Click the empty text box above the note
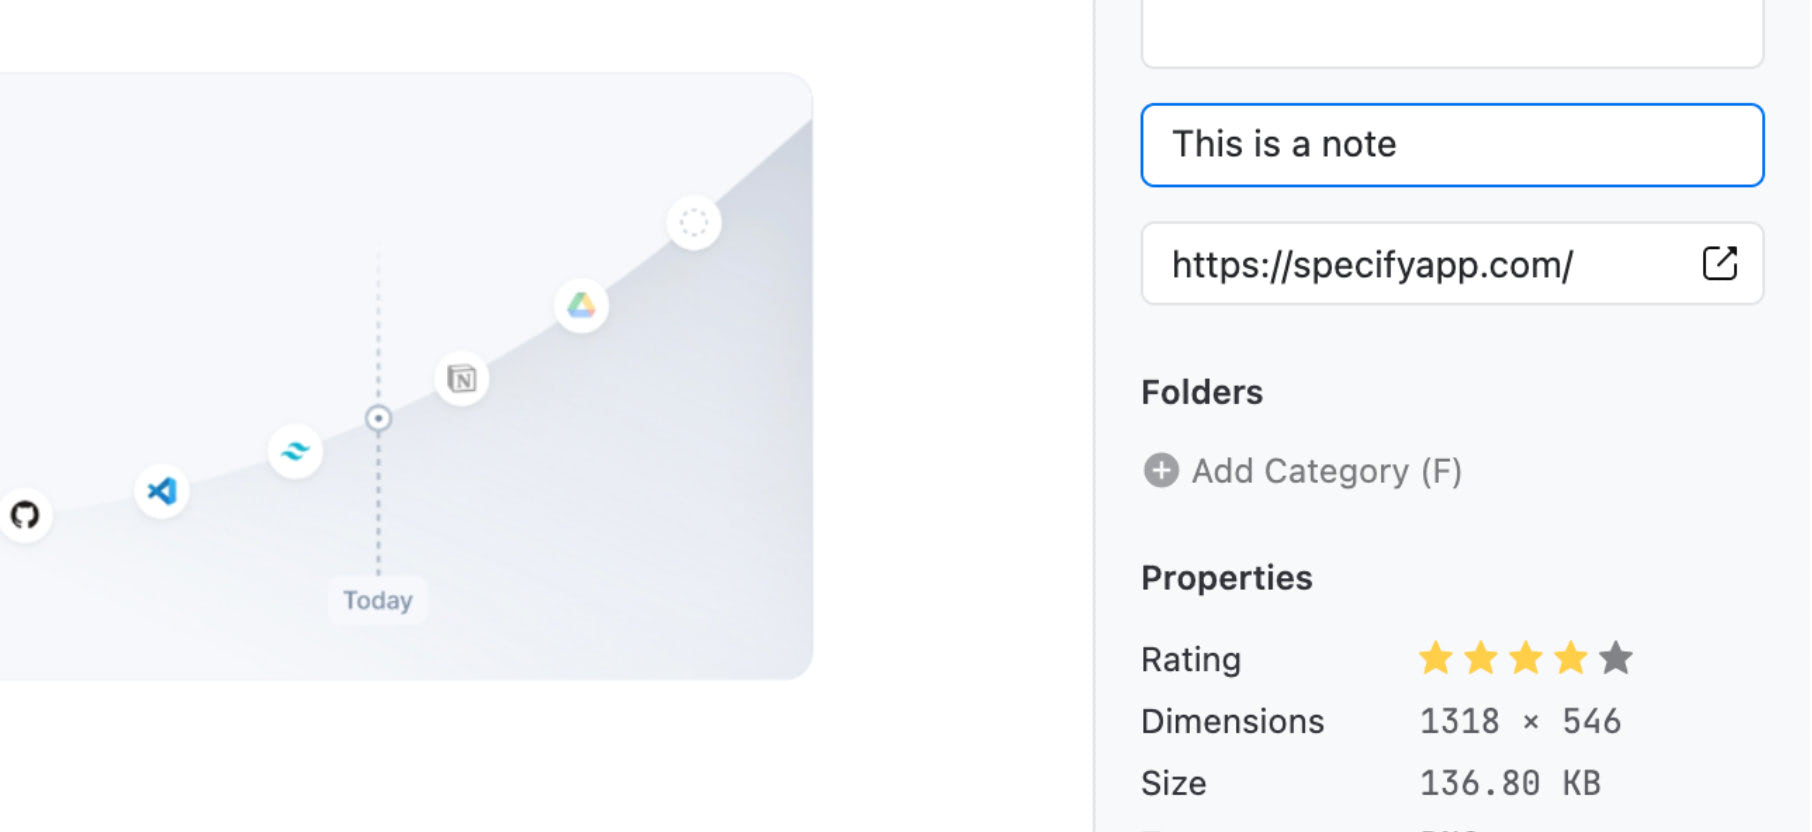The height and width of the screenshot is (832, 1812). 1452,33
